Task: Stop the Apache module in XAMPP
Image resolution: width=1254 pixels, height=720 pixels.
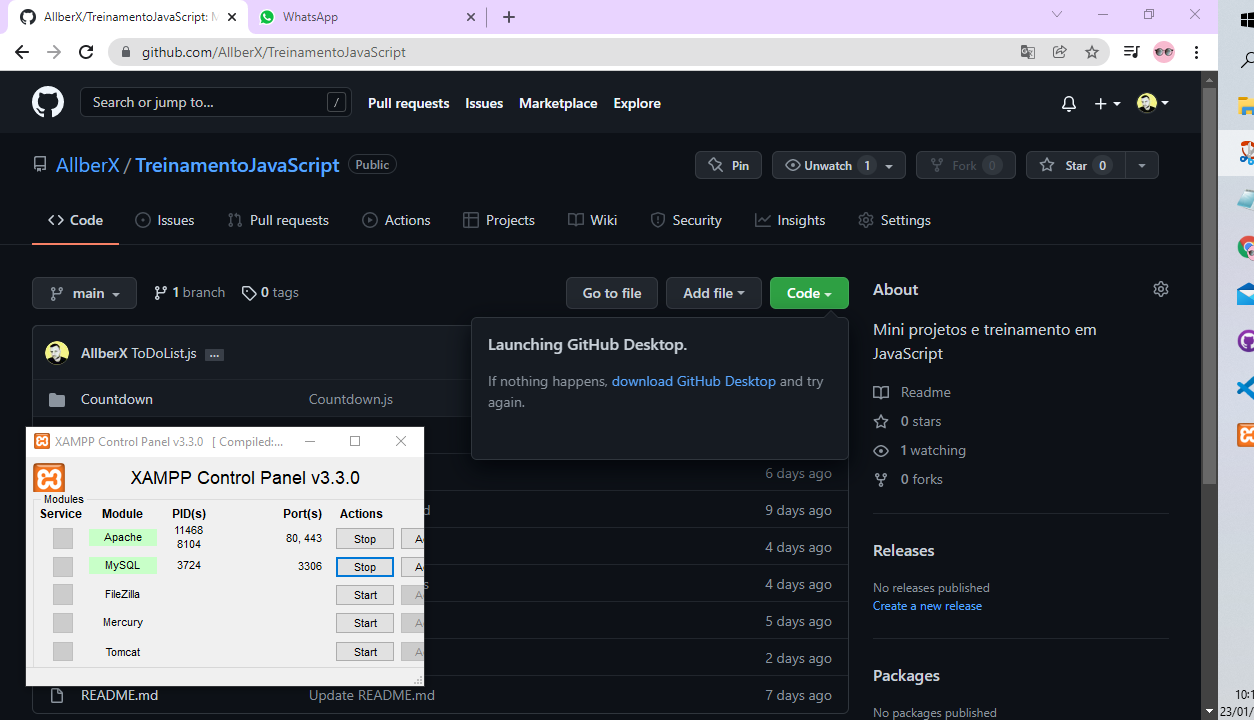Action: click(365, 539)
